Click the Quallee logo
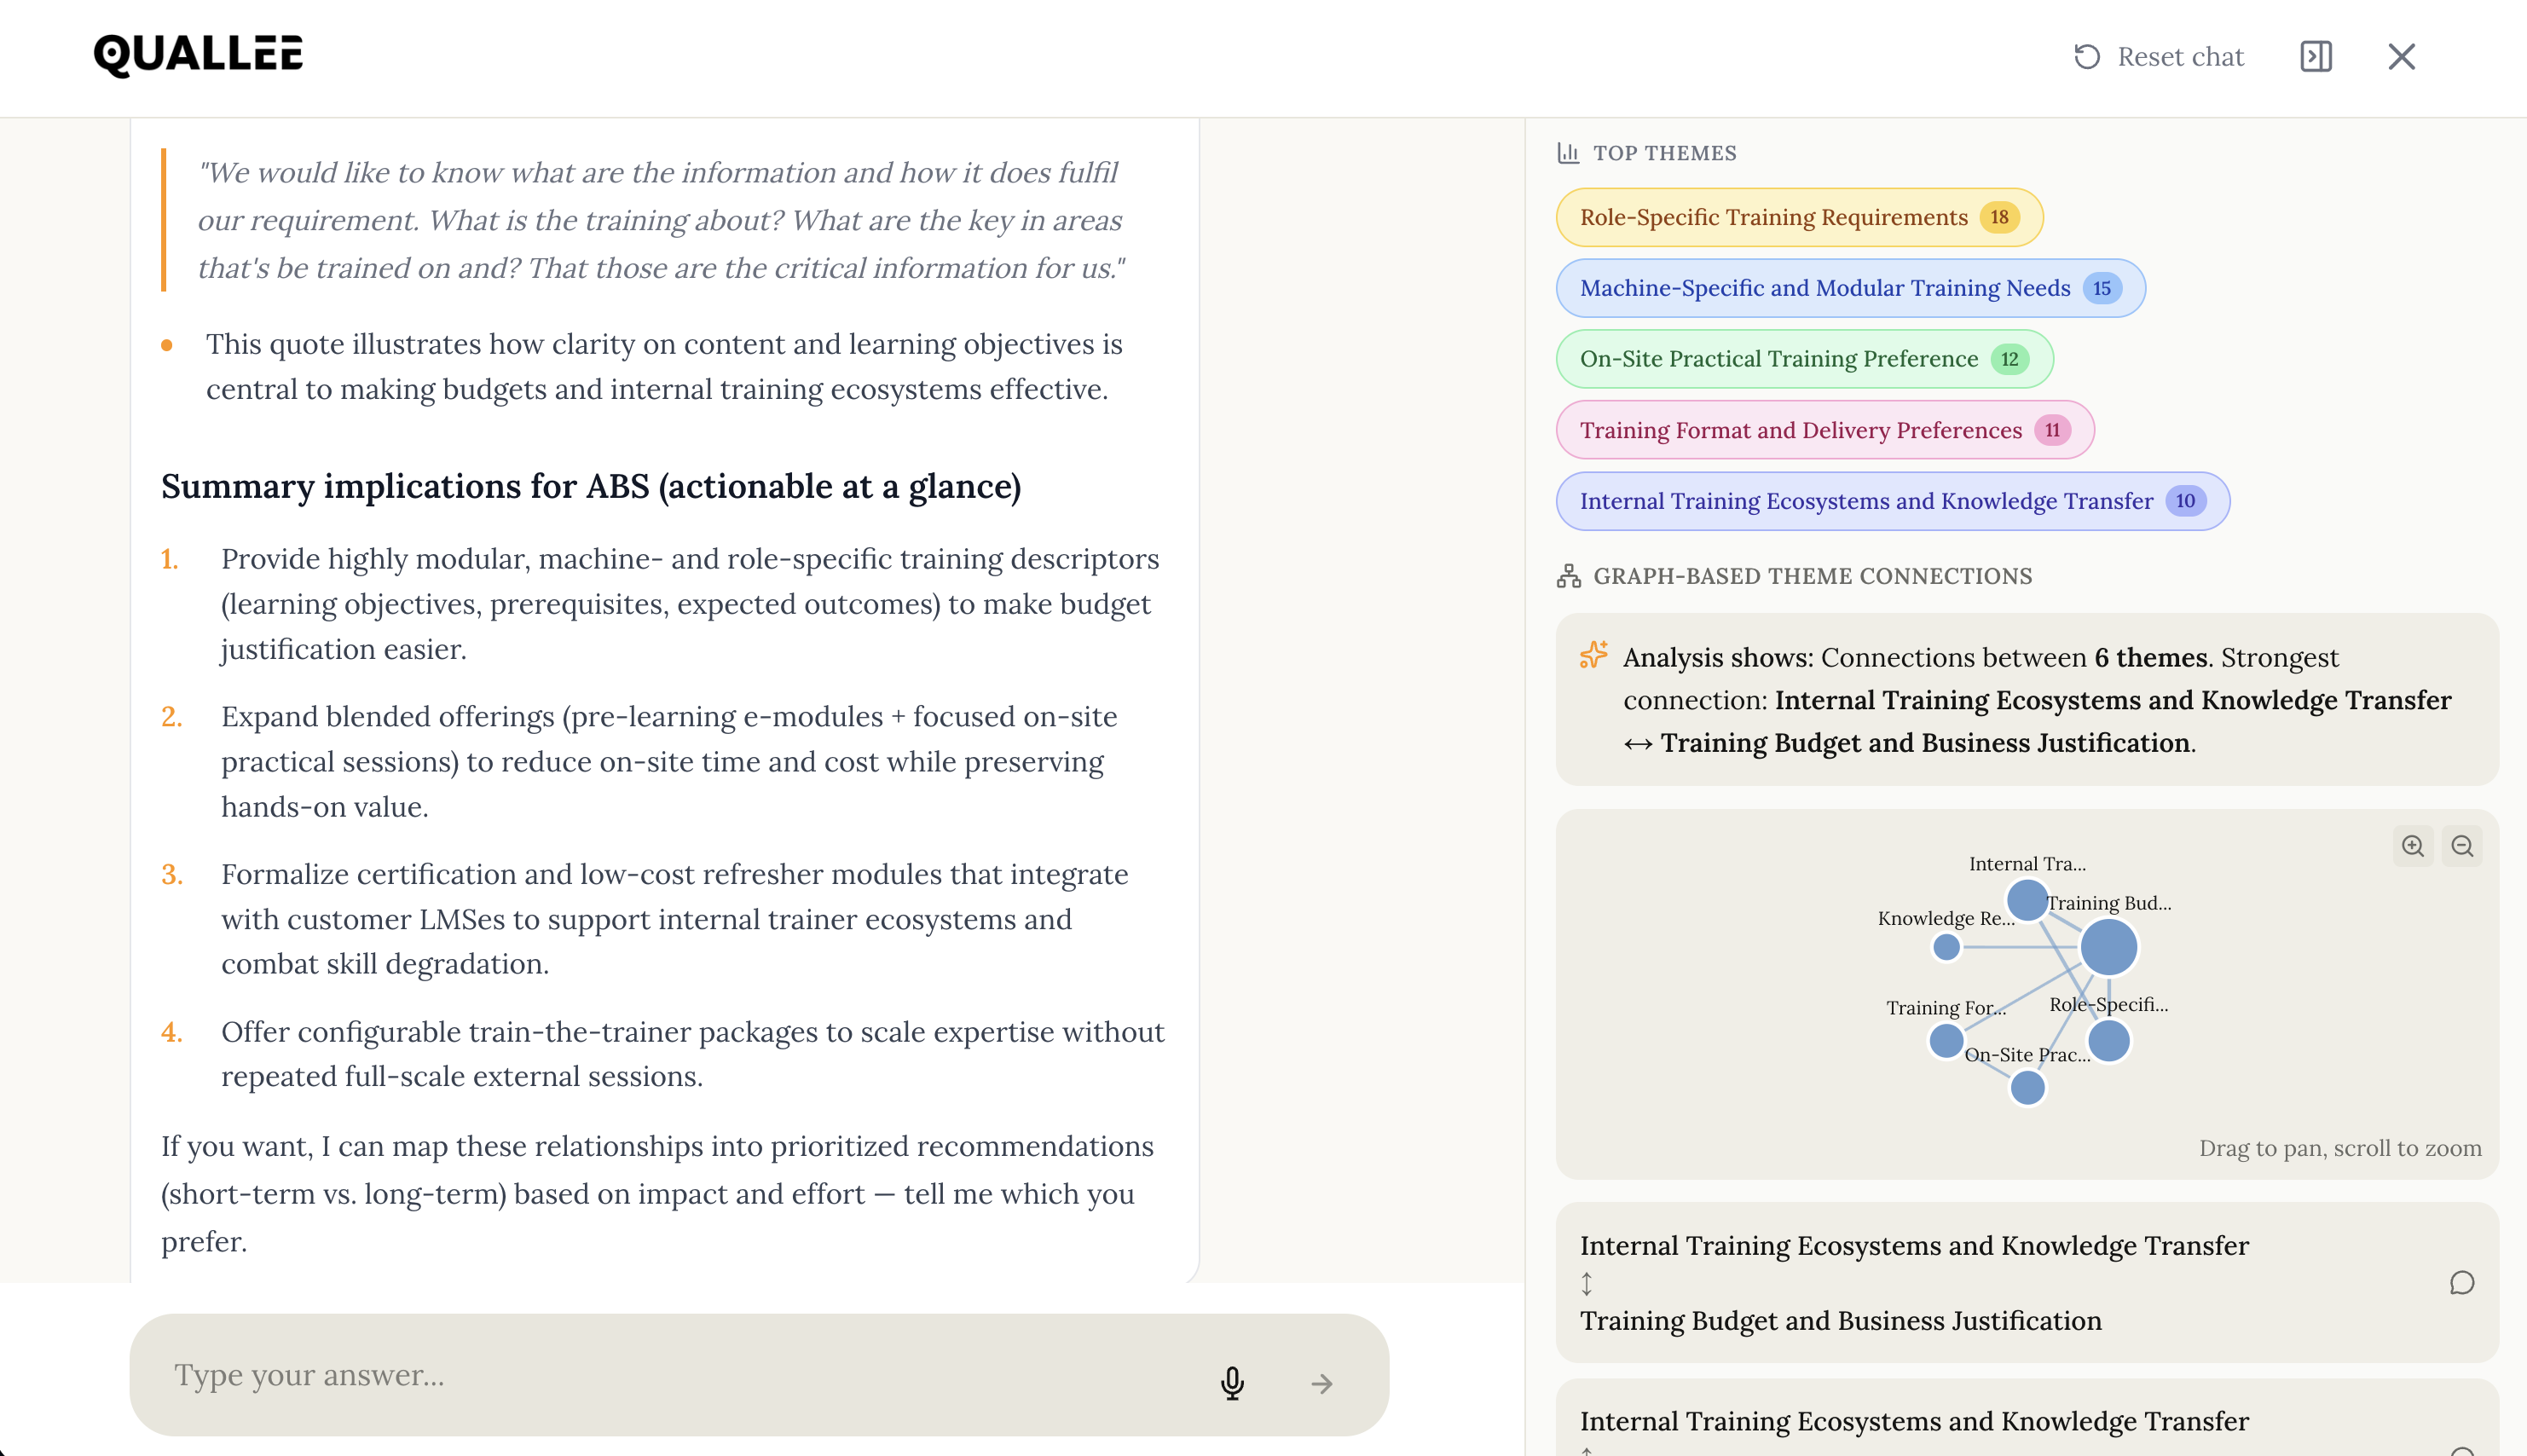Screen dimensions: 2527x1456 tap(198, 55)
